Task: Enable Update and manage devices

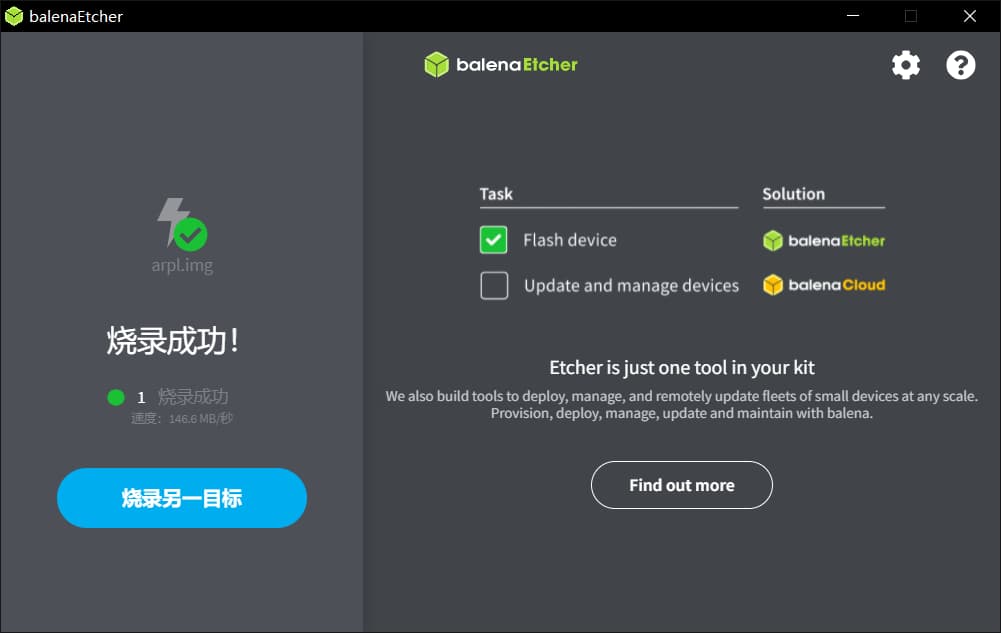Action: click(x=494, y=285)
